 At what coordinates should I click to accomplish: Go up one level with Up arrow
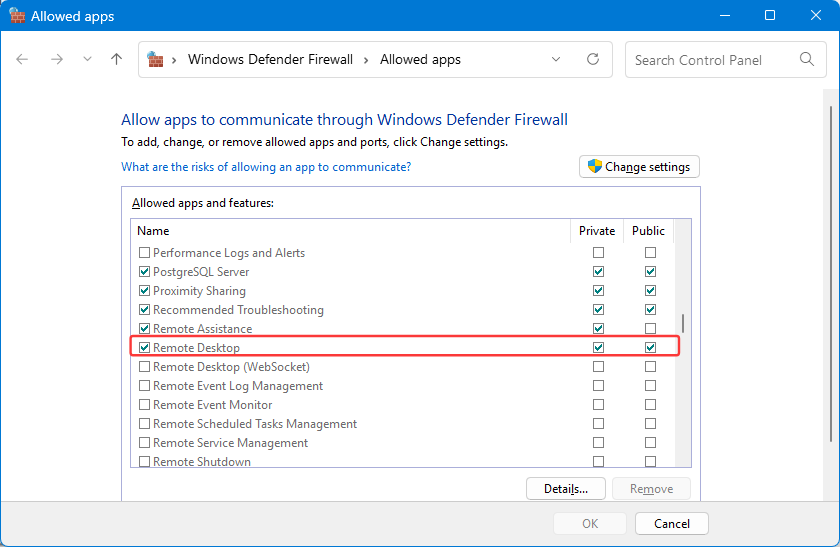point(116,60)
